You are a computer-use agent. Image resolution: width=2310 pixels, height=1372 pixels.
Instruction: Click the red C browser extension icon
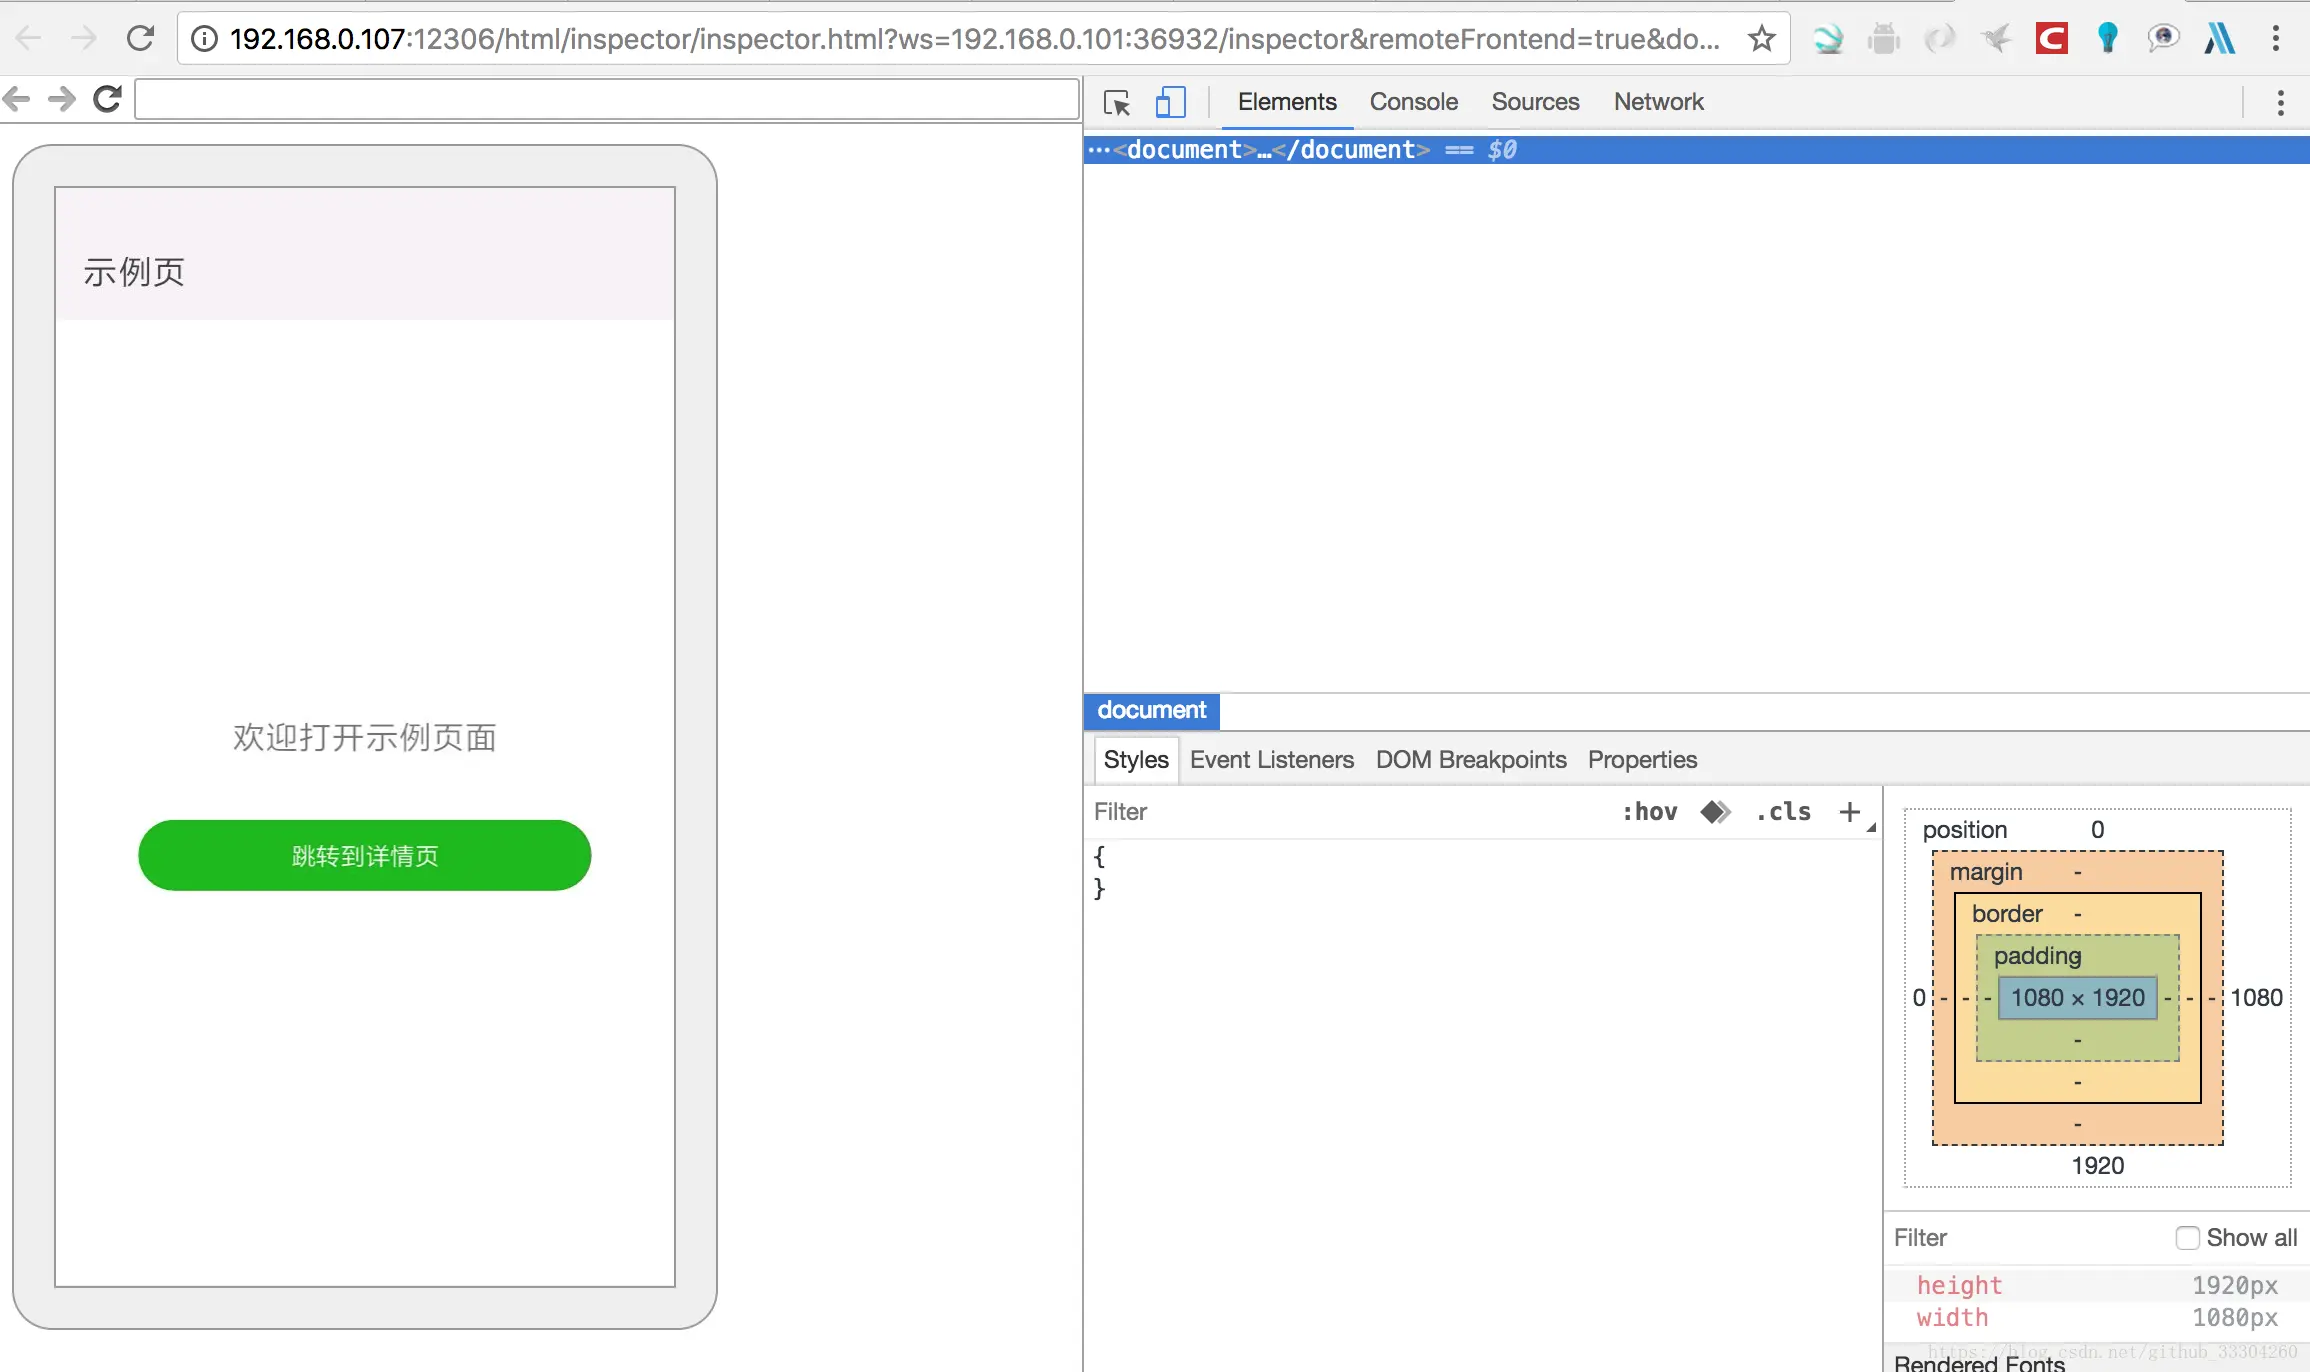(x=2051, y=39)
